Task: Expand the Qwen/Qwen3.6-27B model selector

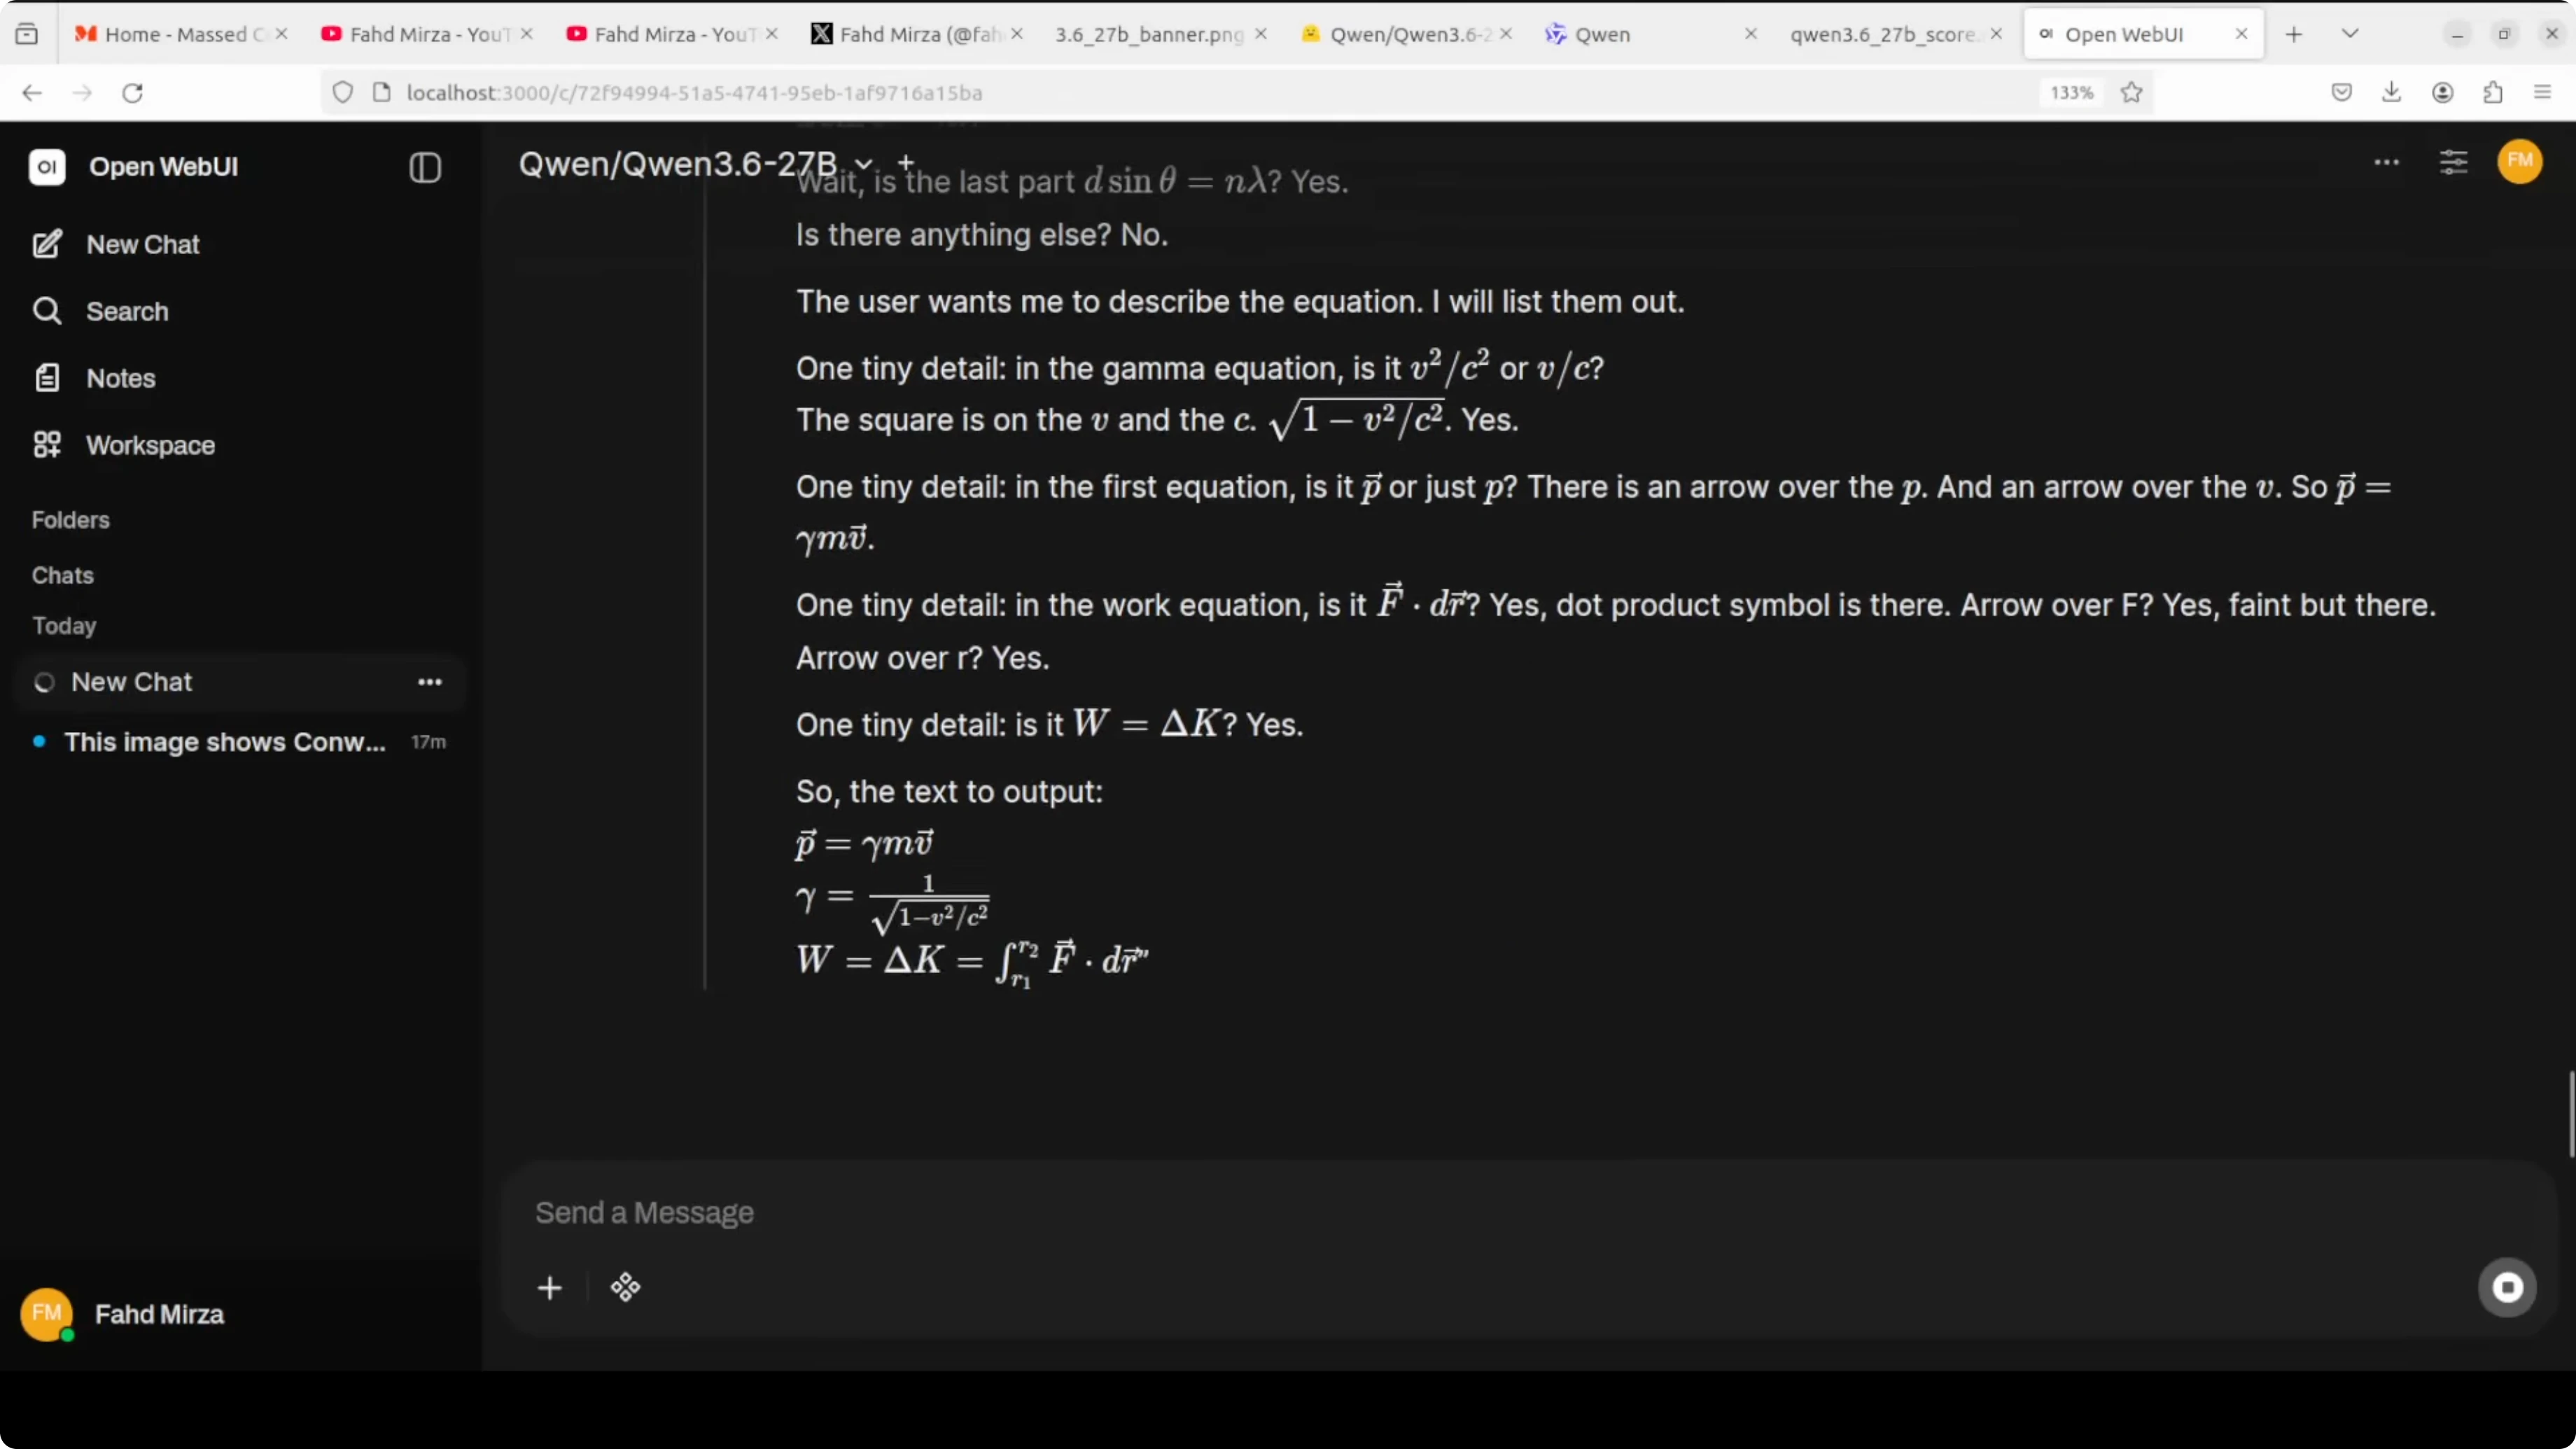Action: click(863, 163)
